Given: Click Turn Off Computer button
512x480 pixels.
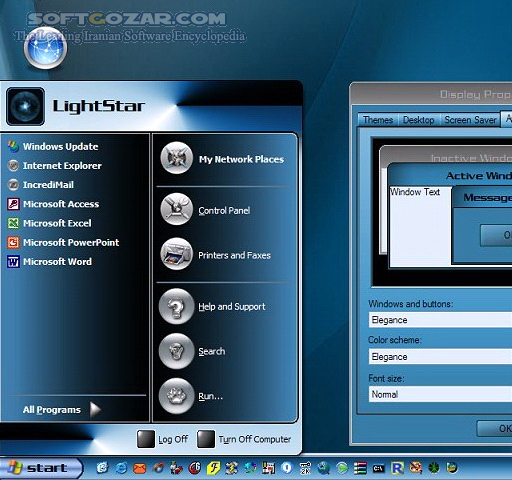Looking at the screenshot, I should click(x=244, y=439).
